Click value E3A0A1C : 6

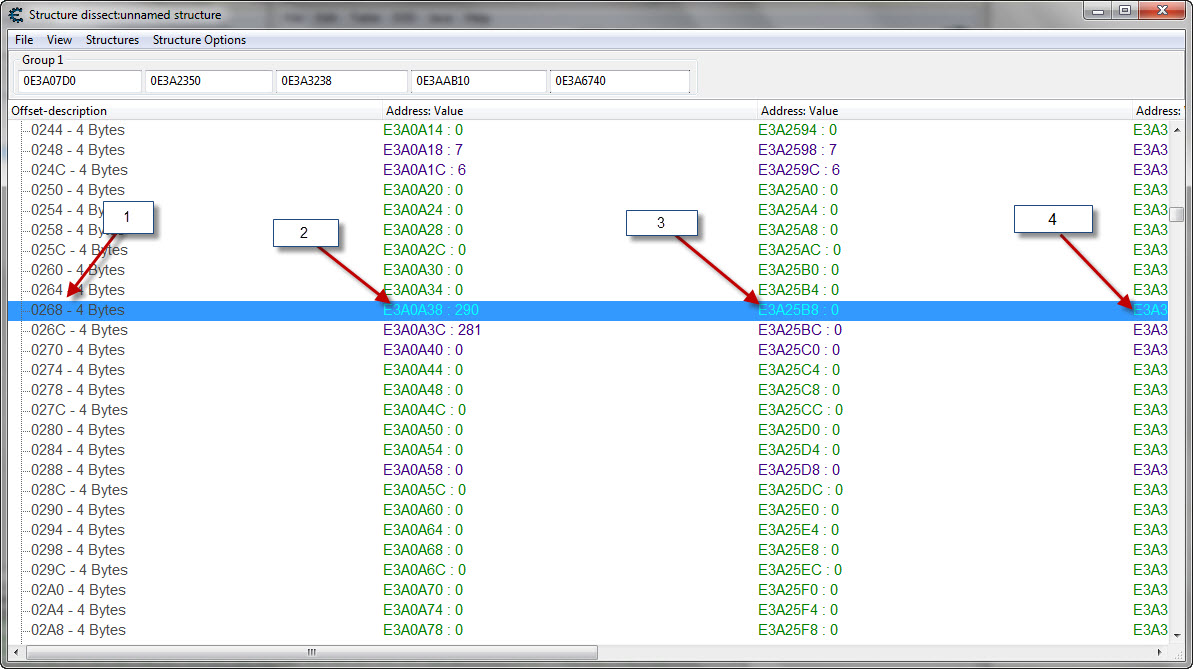424,170
